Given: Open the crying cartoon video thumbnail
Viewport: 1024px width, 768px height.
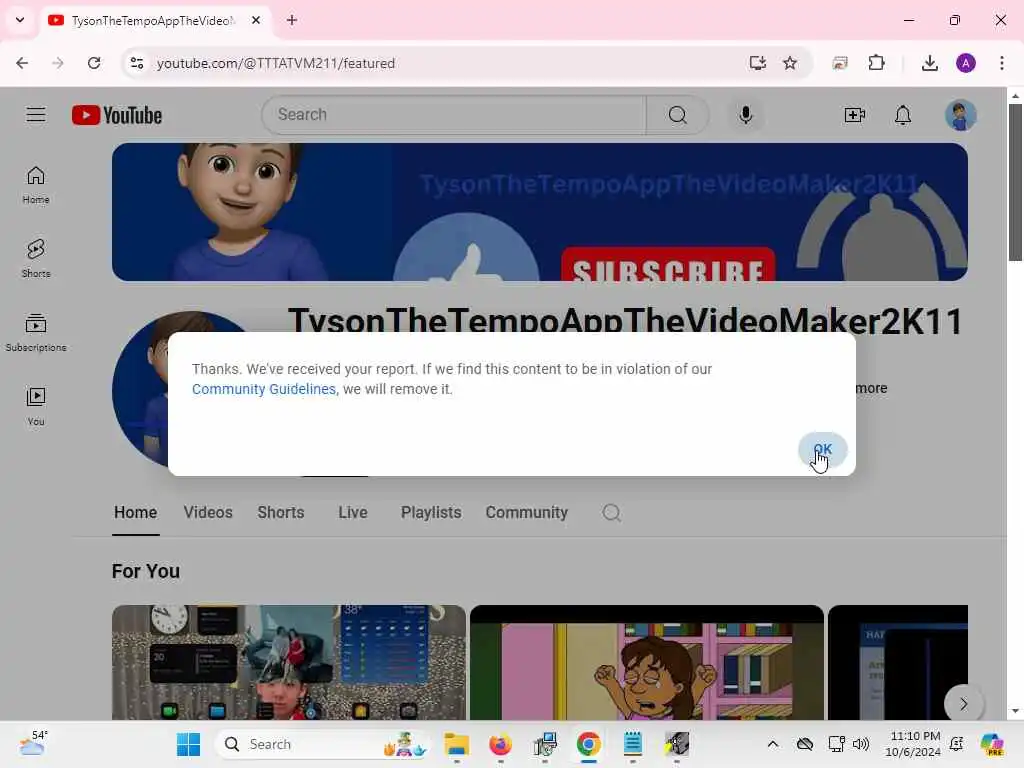Looking at the screenshot, I should point(647,662).
